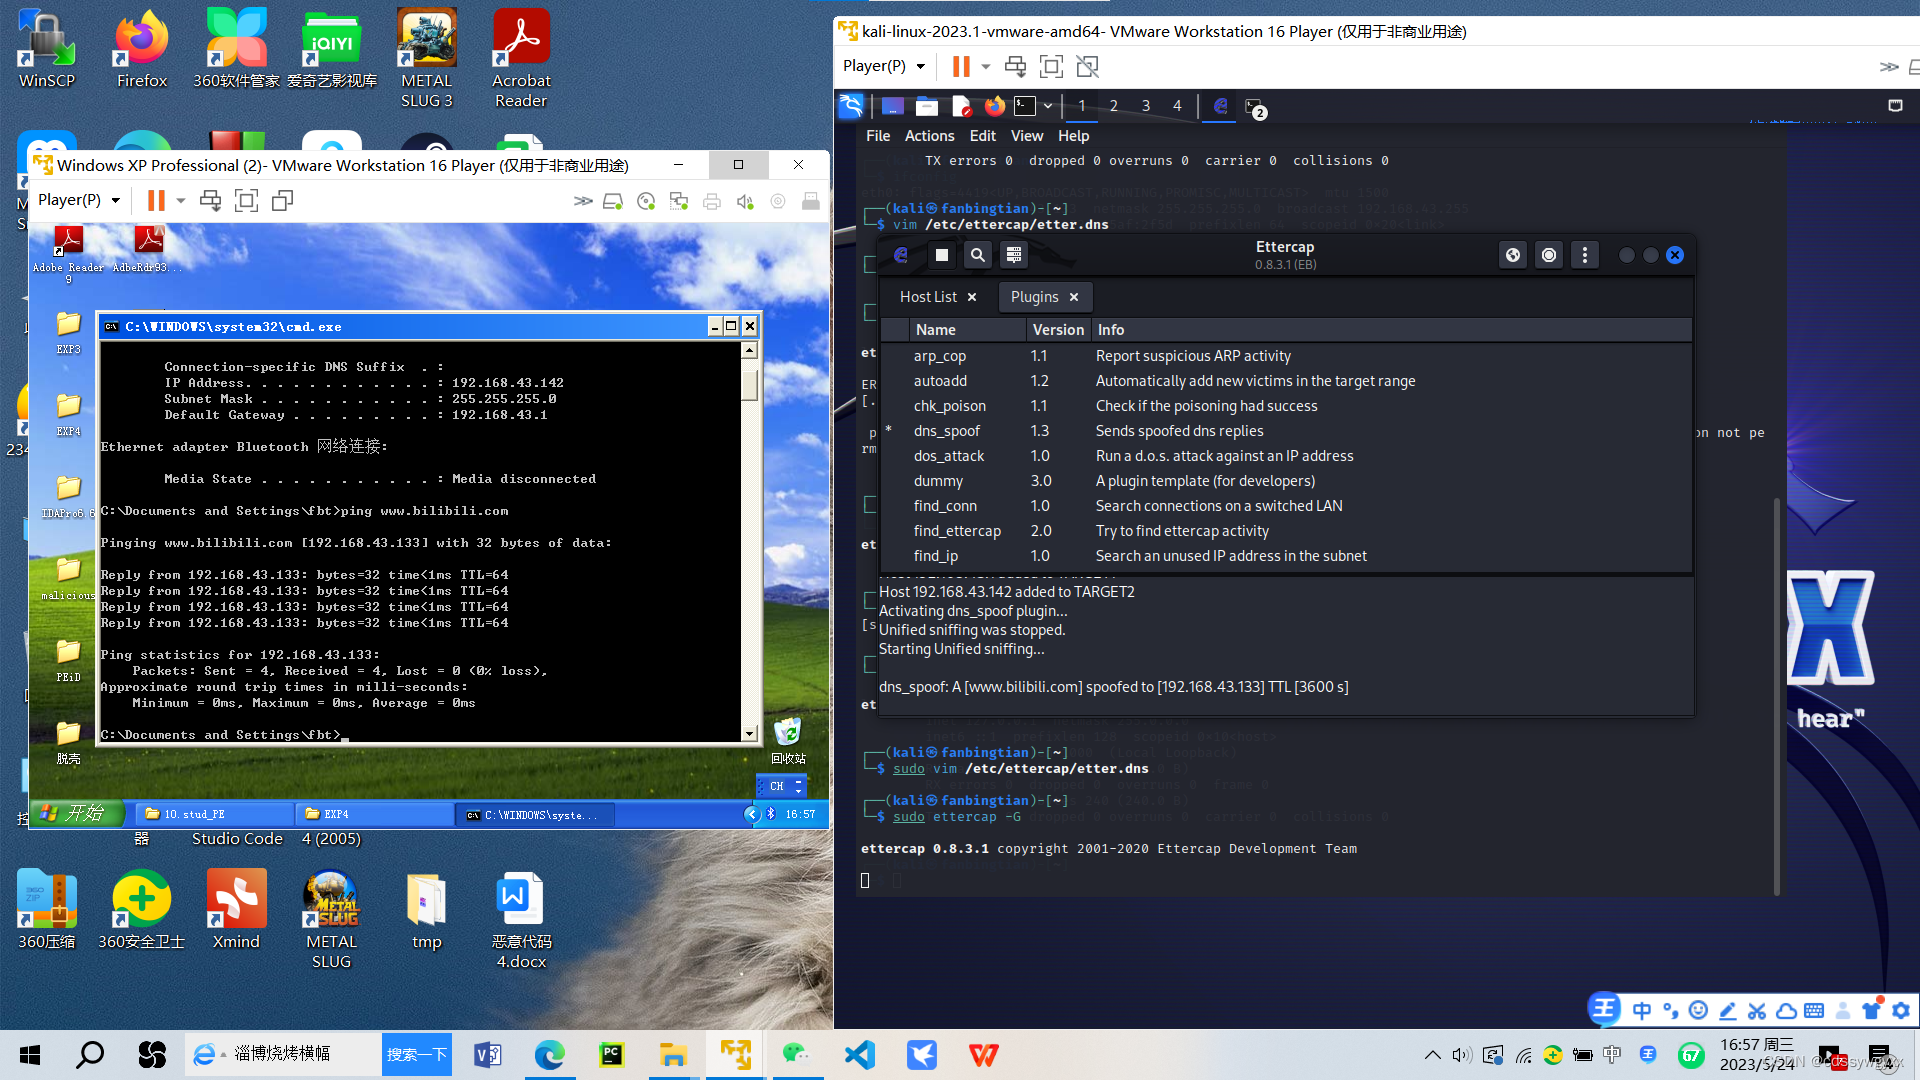
Task: Toggle Chinese mode in the IME toolbar
Action: (1642, 1010)
